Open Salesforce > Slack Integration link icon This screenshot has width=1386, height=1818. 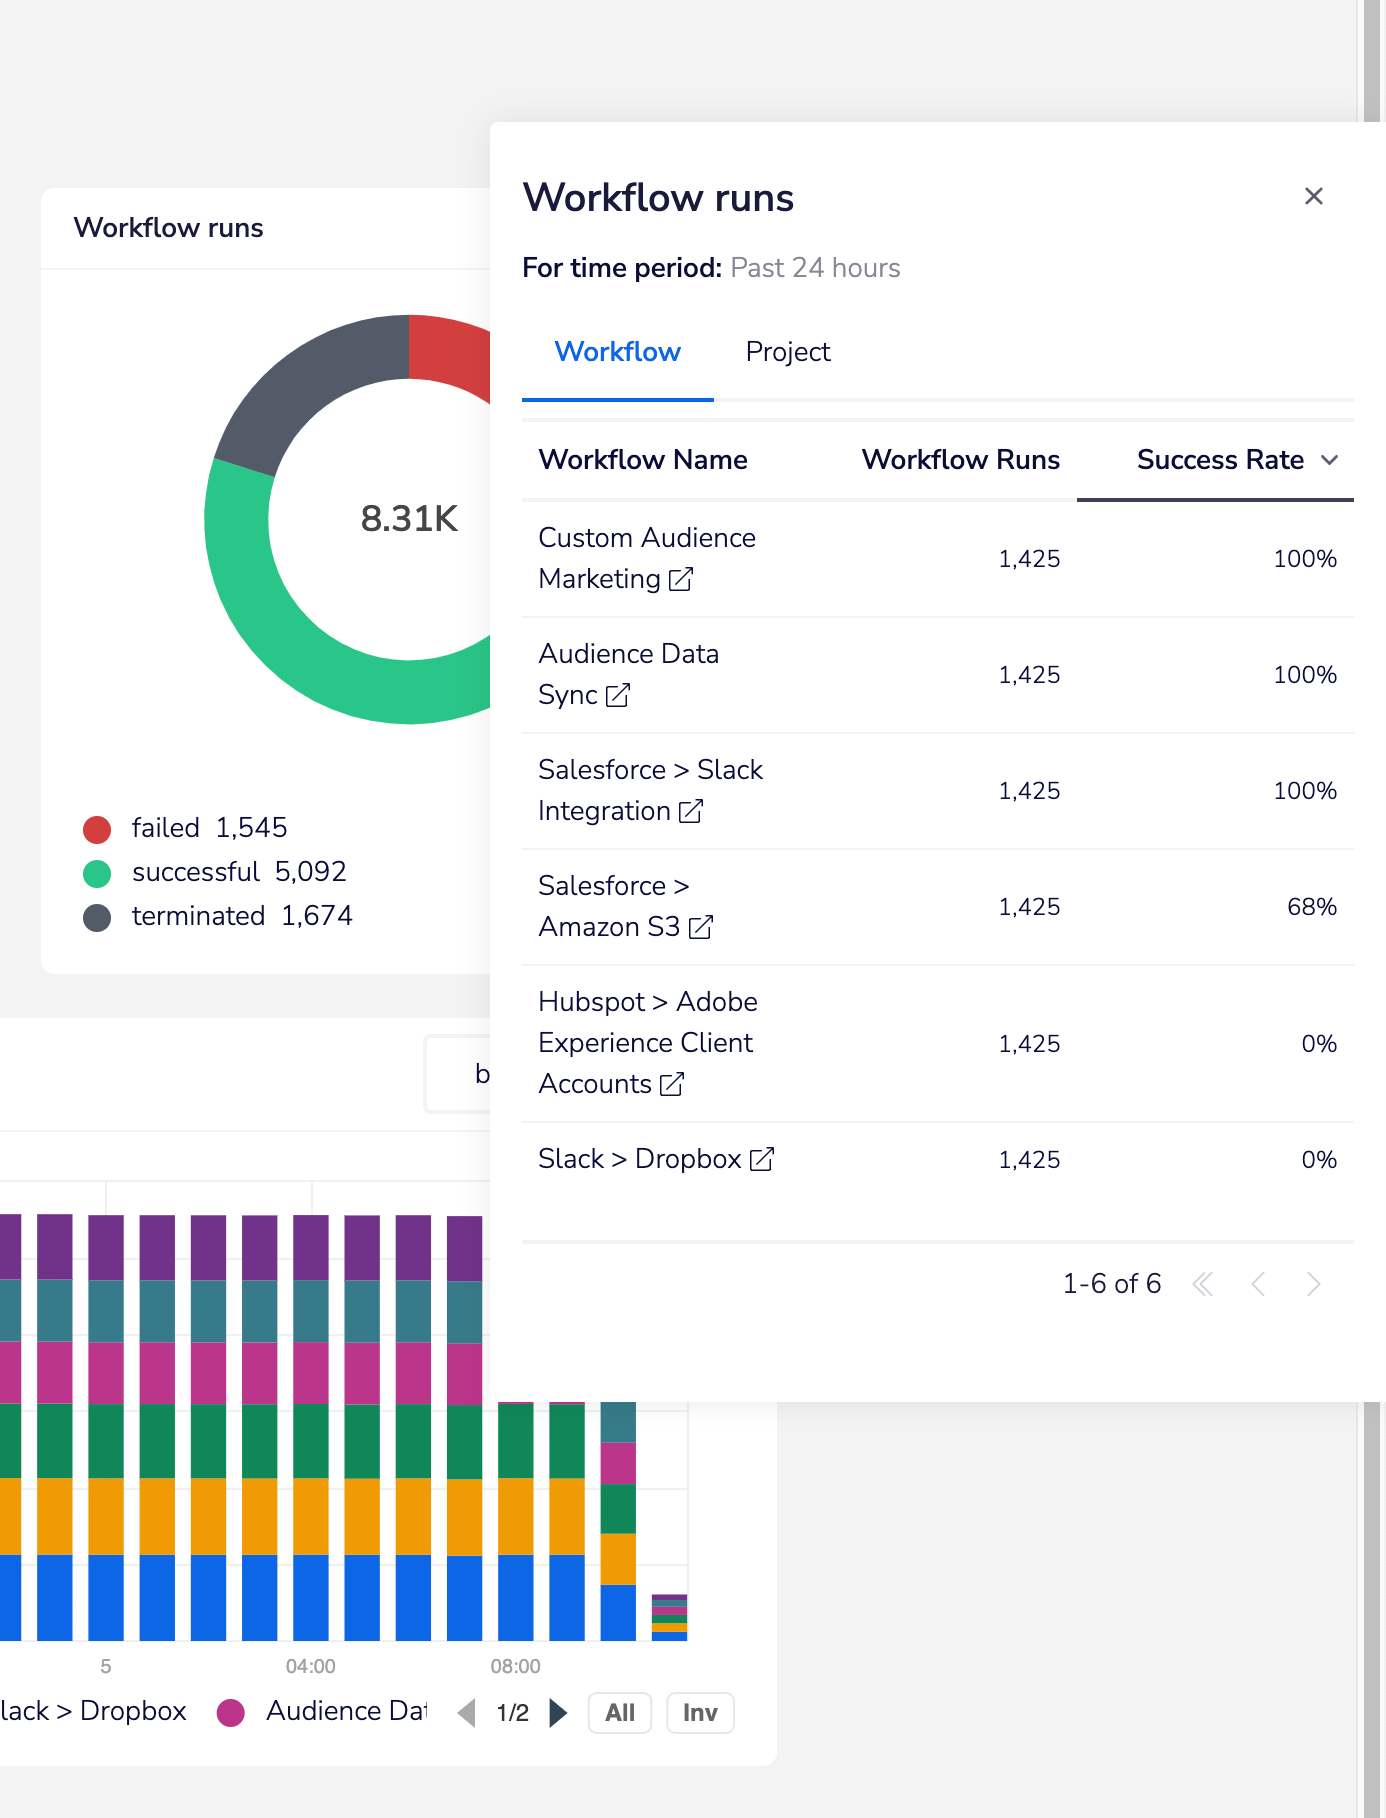pos(691,811)
